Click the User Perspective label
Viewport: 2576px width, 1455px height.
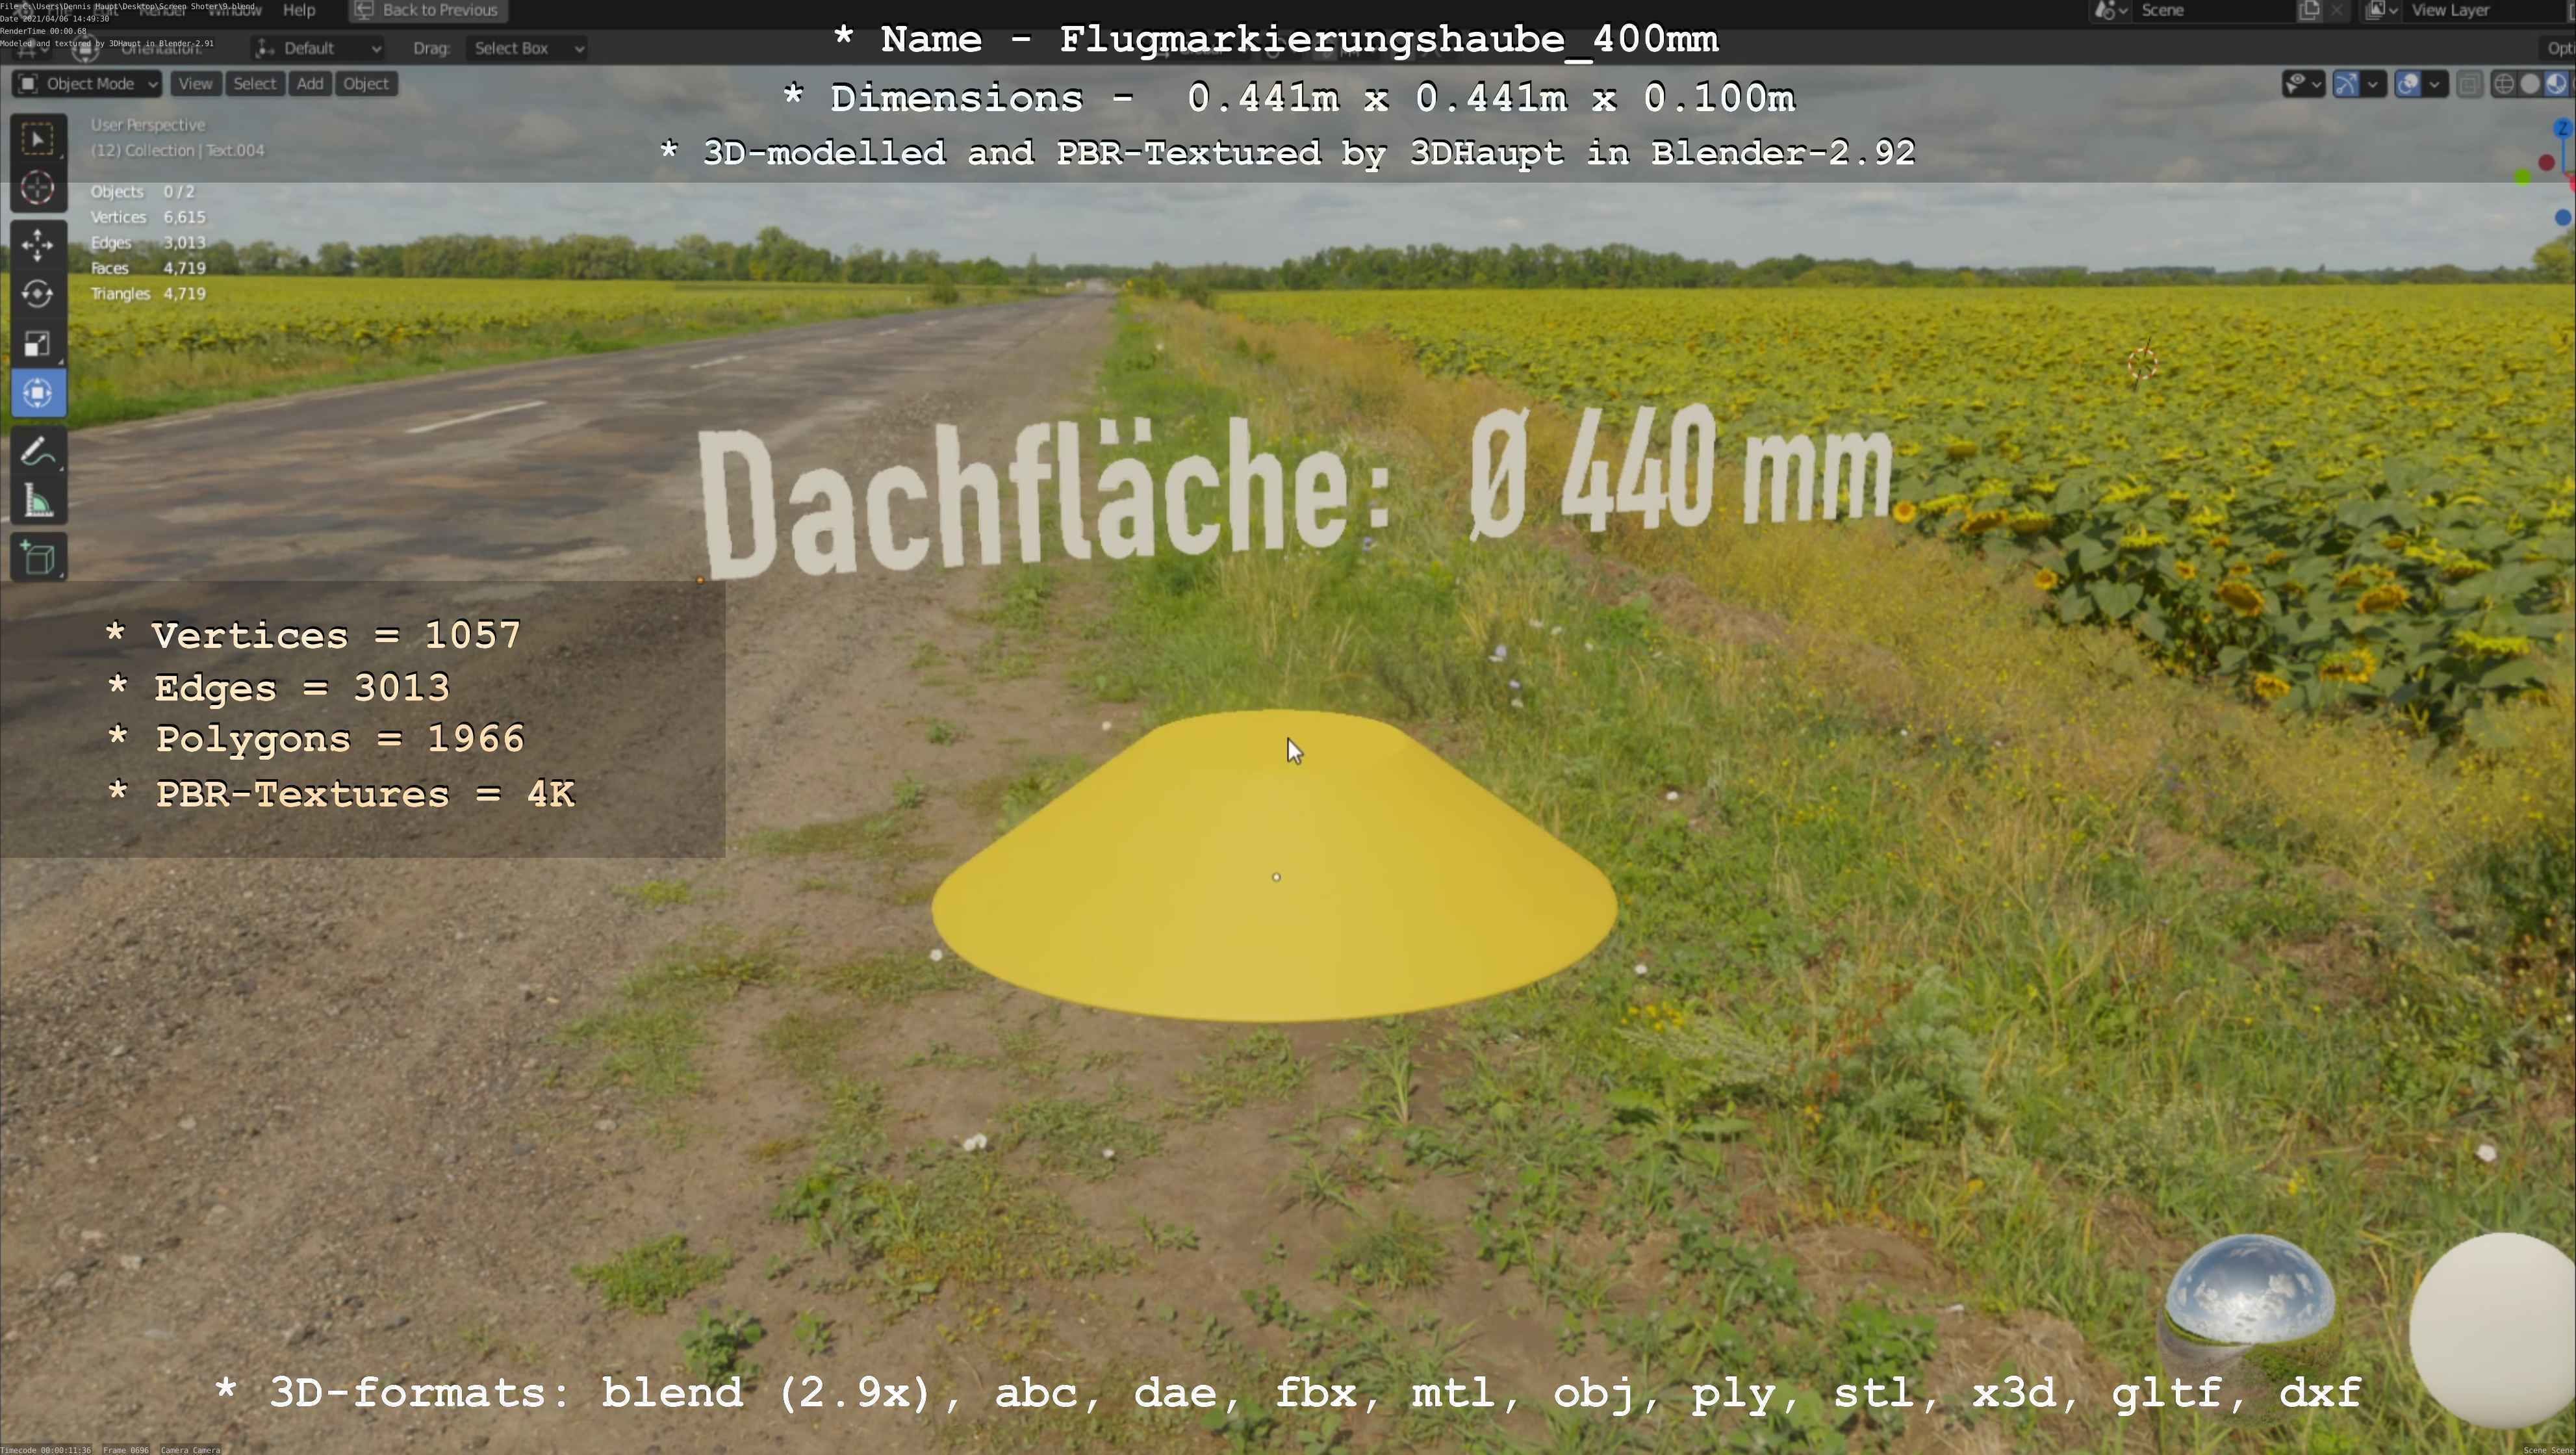[x=148, y=125]
